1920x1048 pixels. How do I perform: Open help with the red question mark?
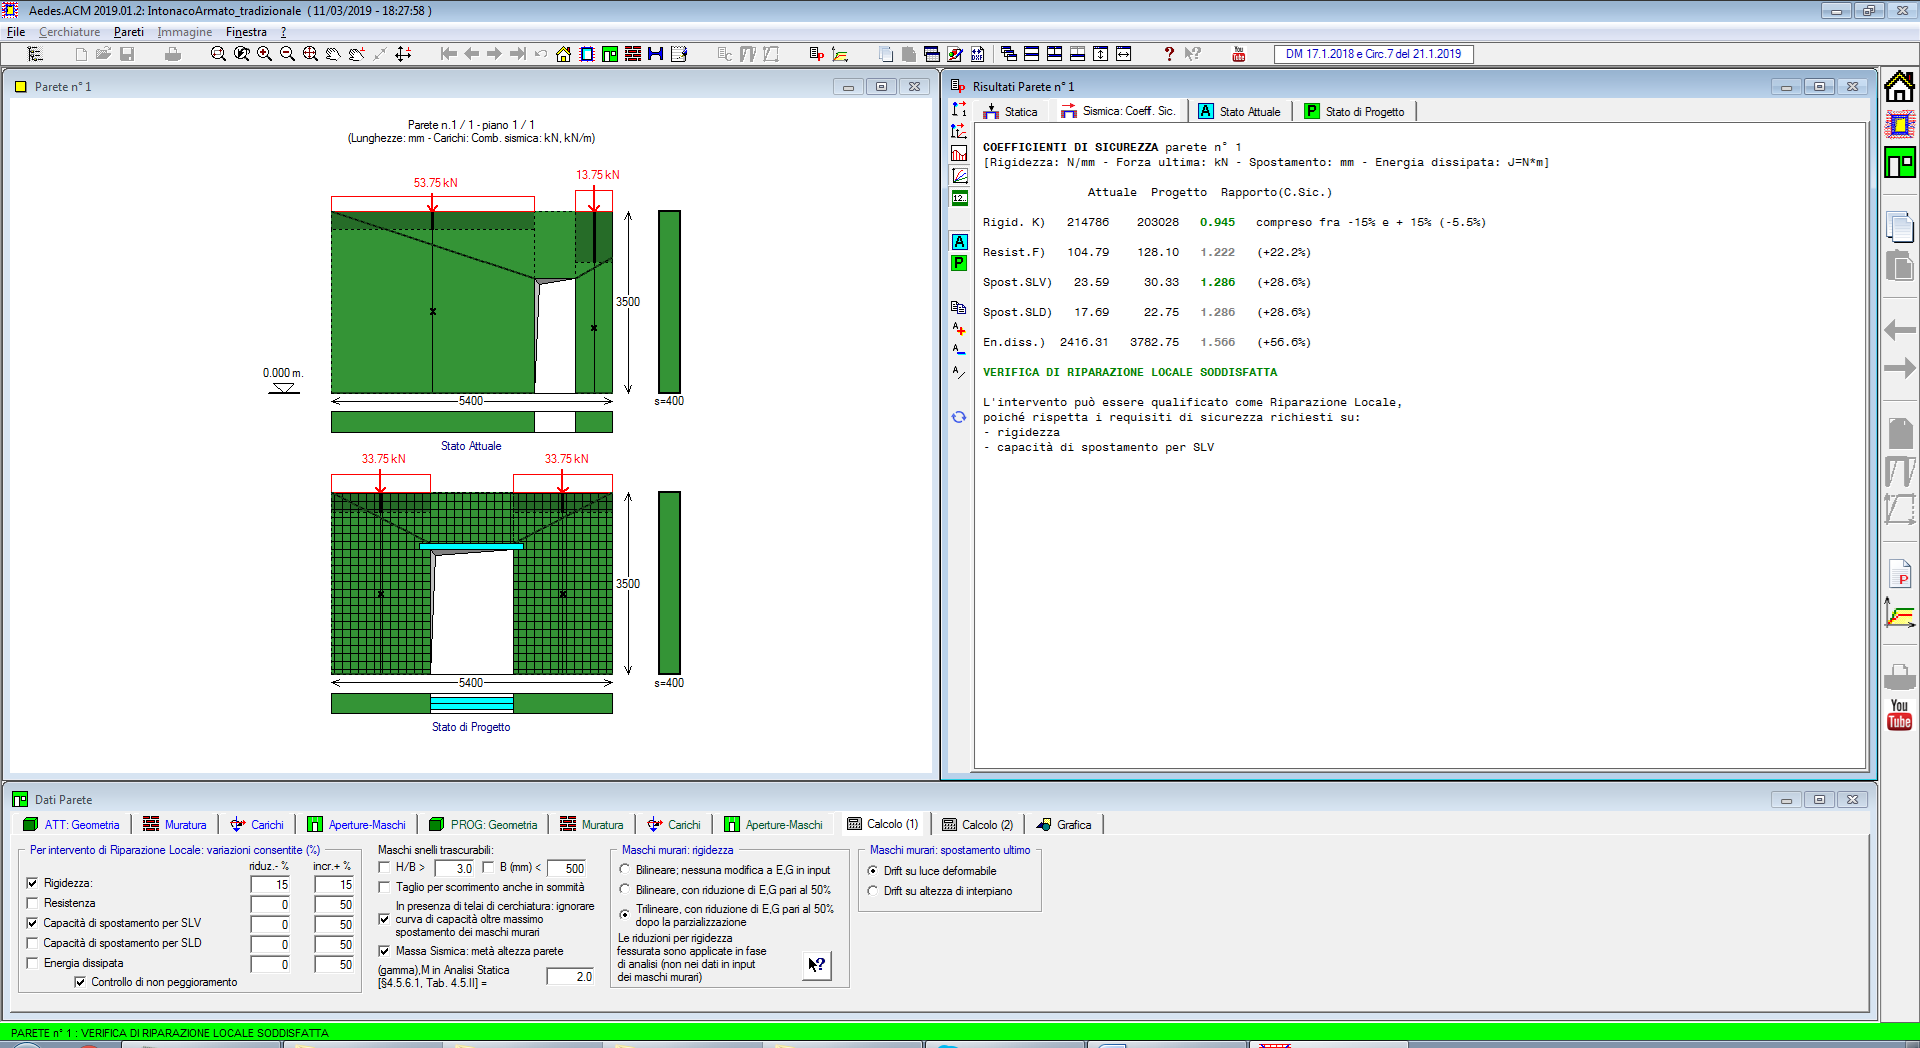1168,54
